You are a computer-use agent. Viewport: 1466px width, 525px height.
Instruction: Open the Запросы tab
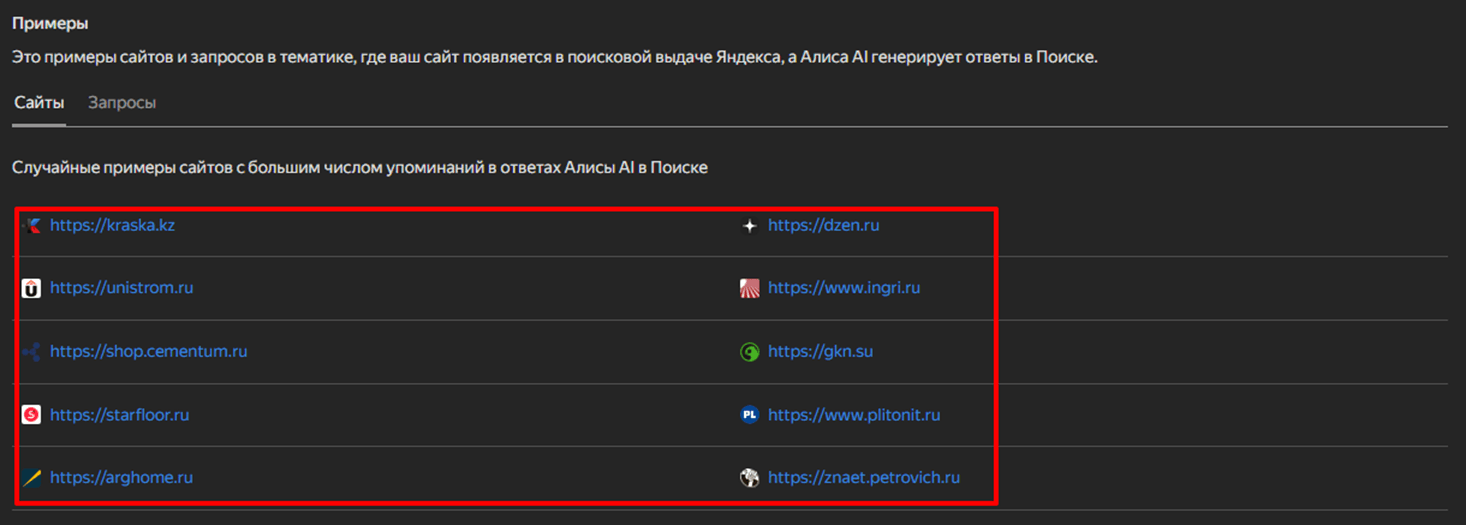point(122,103)
